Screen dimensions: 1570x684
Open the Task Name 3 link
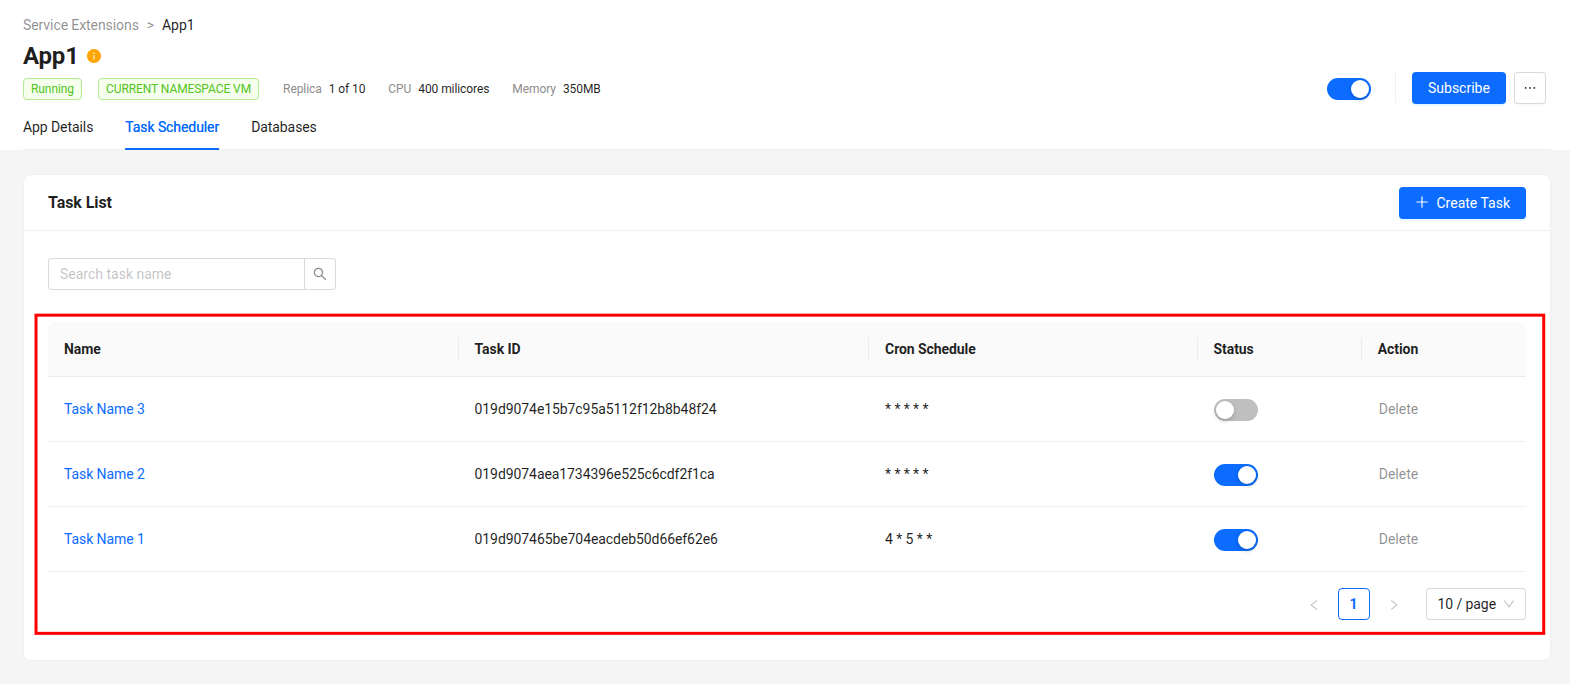coord(104,409)
